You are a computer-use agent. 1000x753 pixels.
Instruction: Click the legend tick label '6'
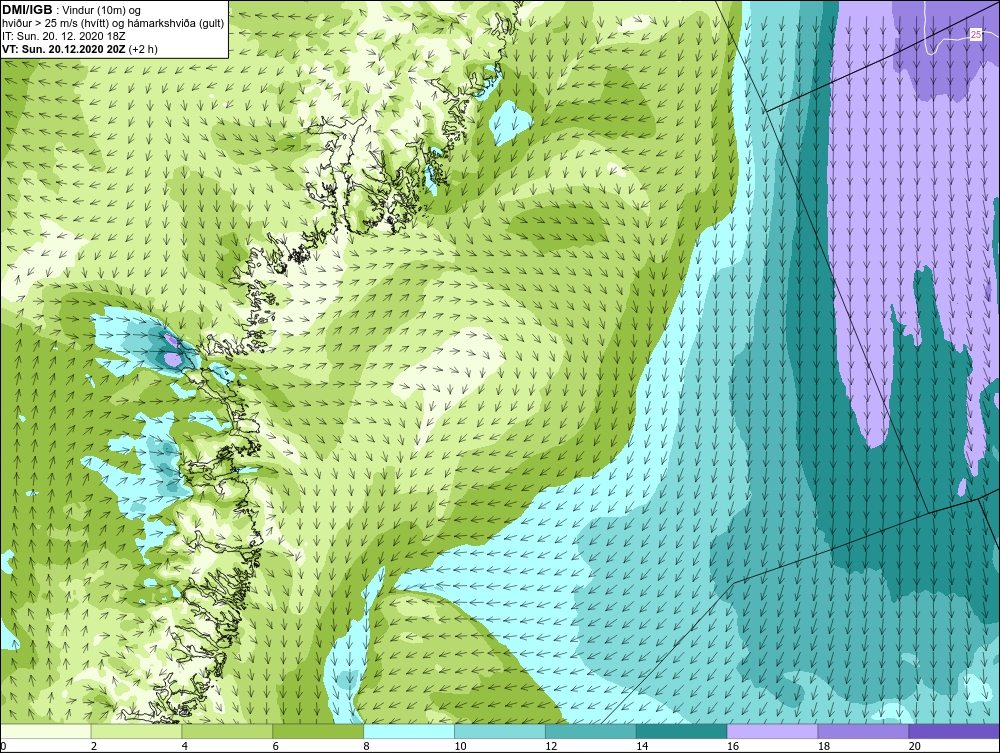click(276, 747)
